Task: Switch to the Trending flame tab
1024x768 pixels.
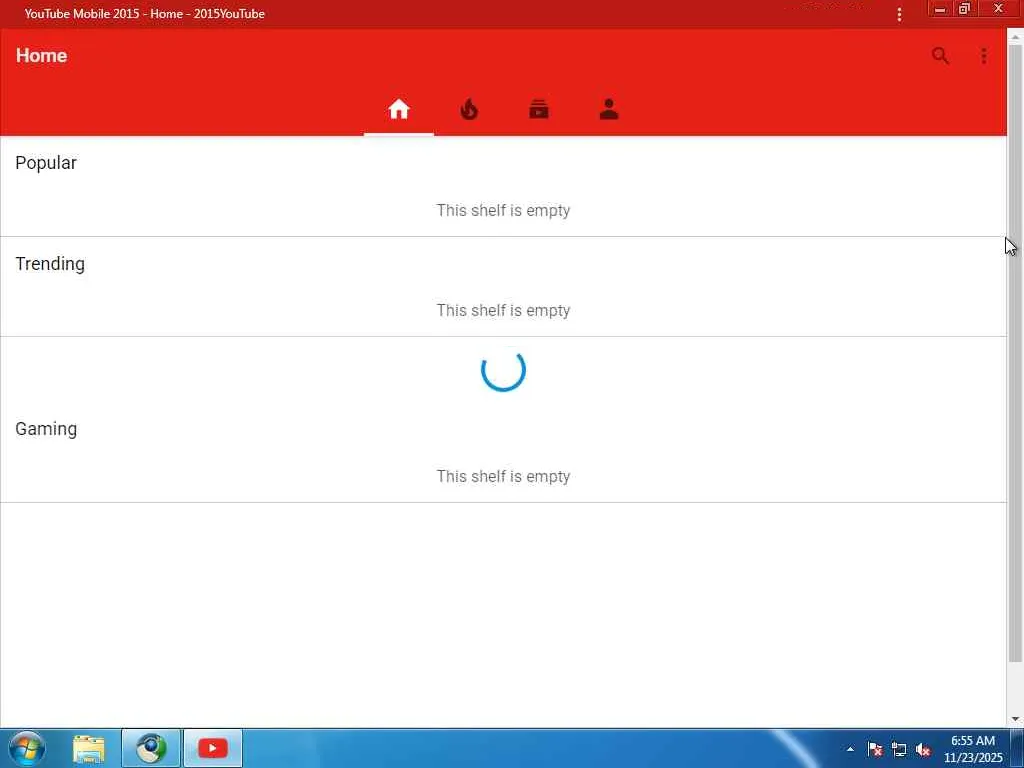Action: point(469,109)
